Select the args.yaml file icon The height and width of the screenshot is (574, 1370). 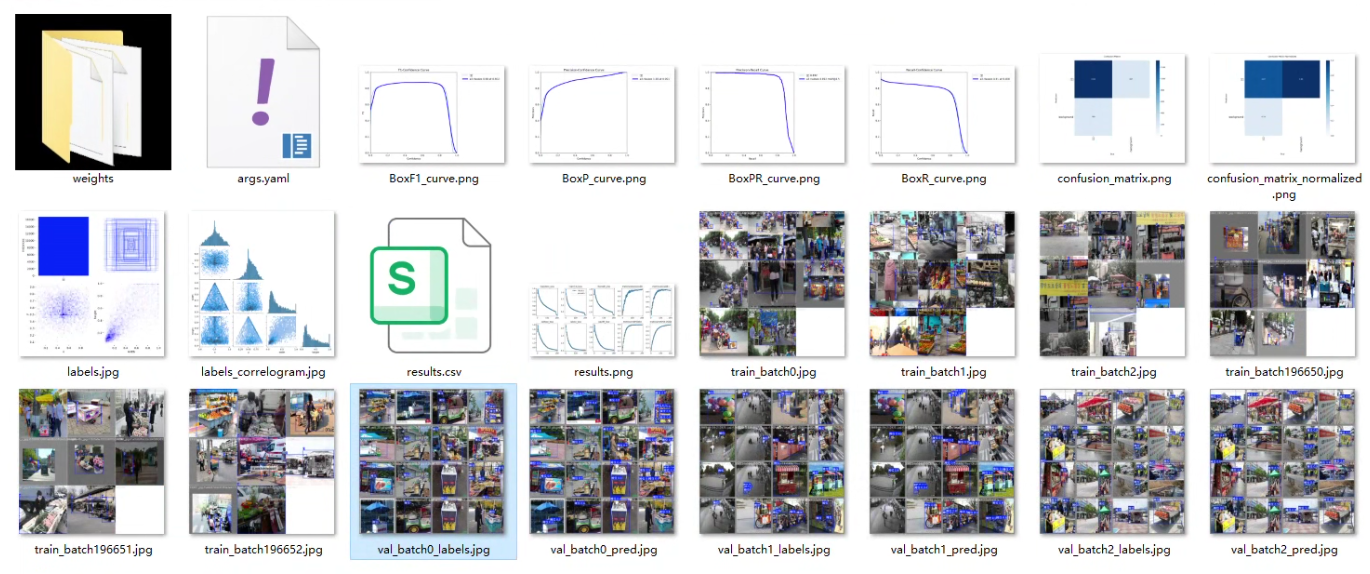[264, 92]
